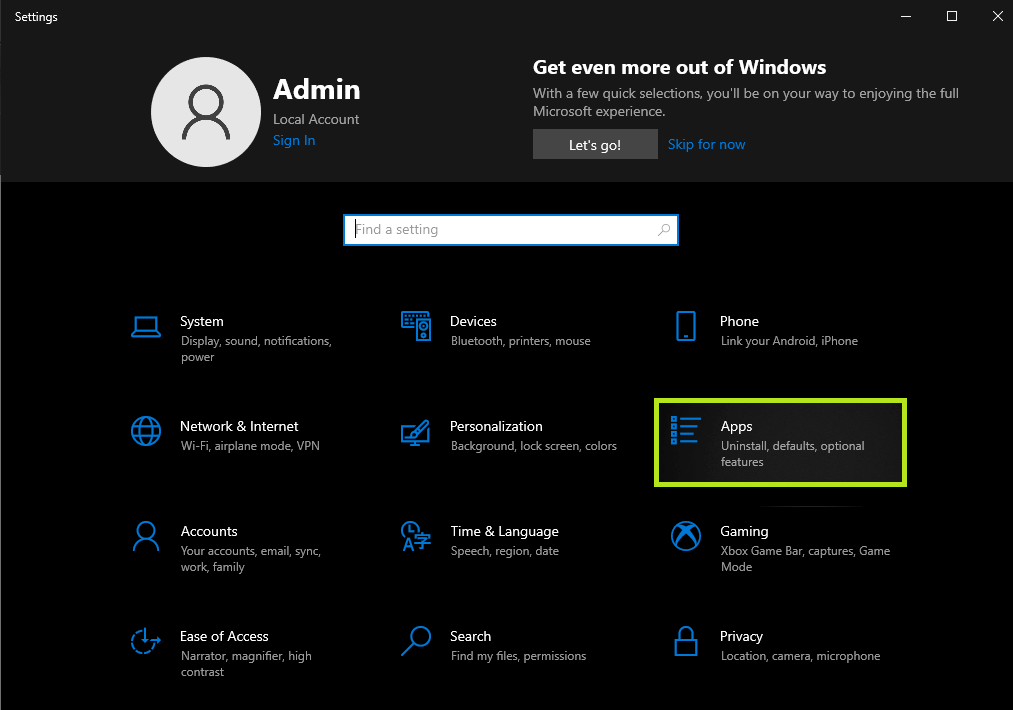The width and height of the screenshot is (1013, 710).
Task: Click the Devices keyboard and speaker icon
Action: tap(416, 326)
